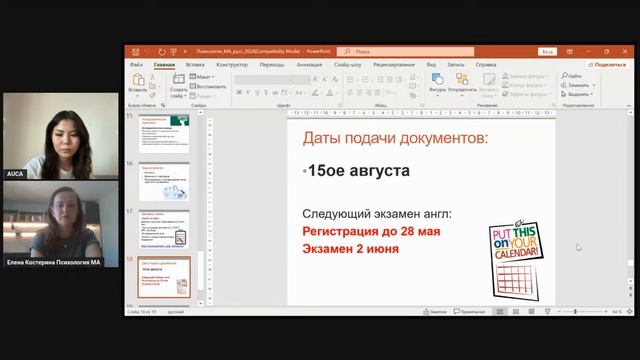Open the Change Case (Aa) dropdown

click(300, 93)
